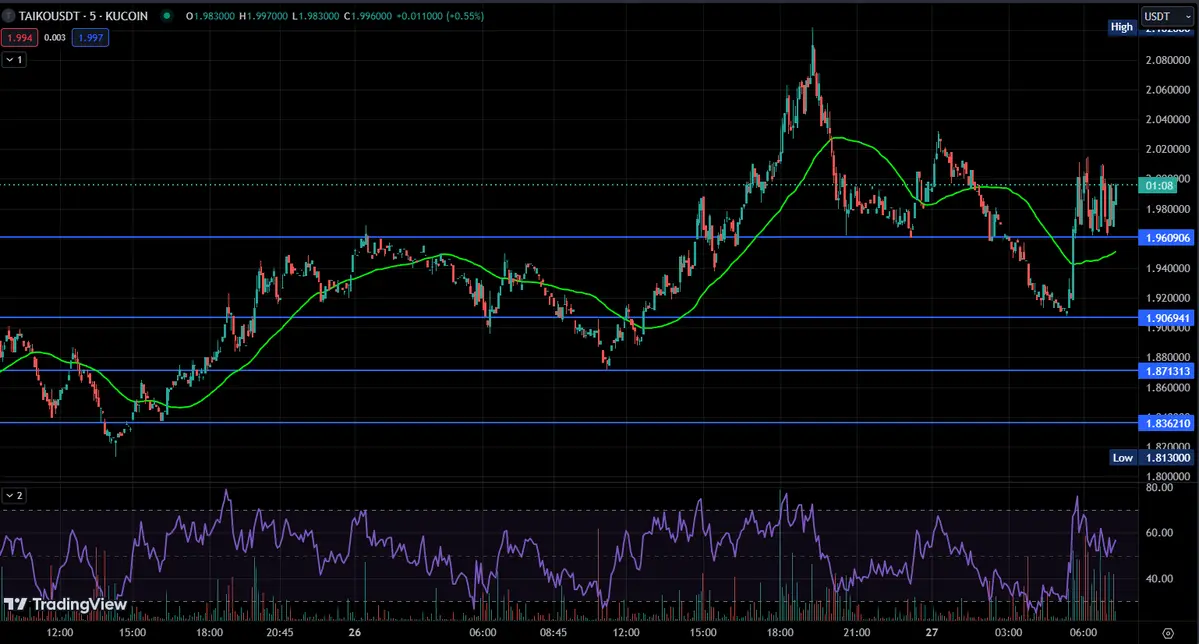Click the 03:00 time axis label

1008,633
